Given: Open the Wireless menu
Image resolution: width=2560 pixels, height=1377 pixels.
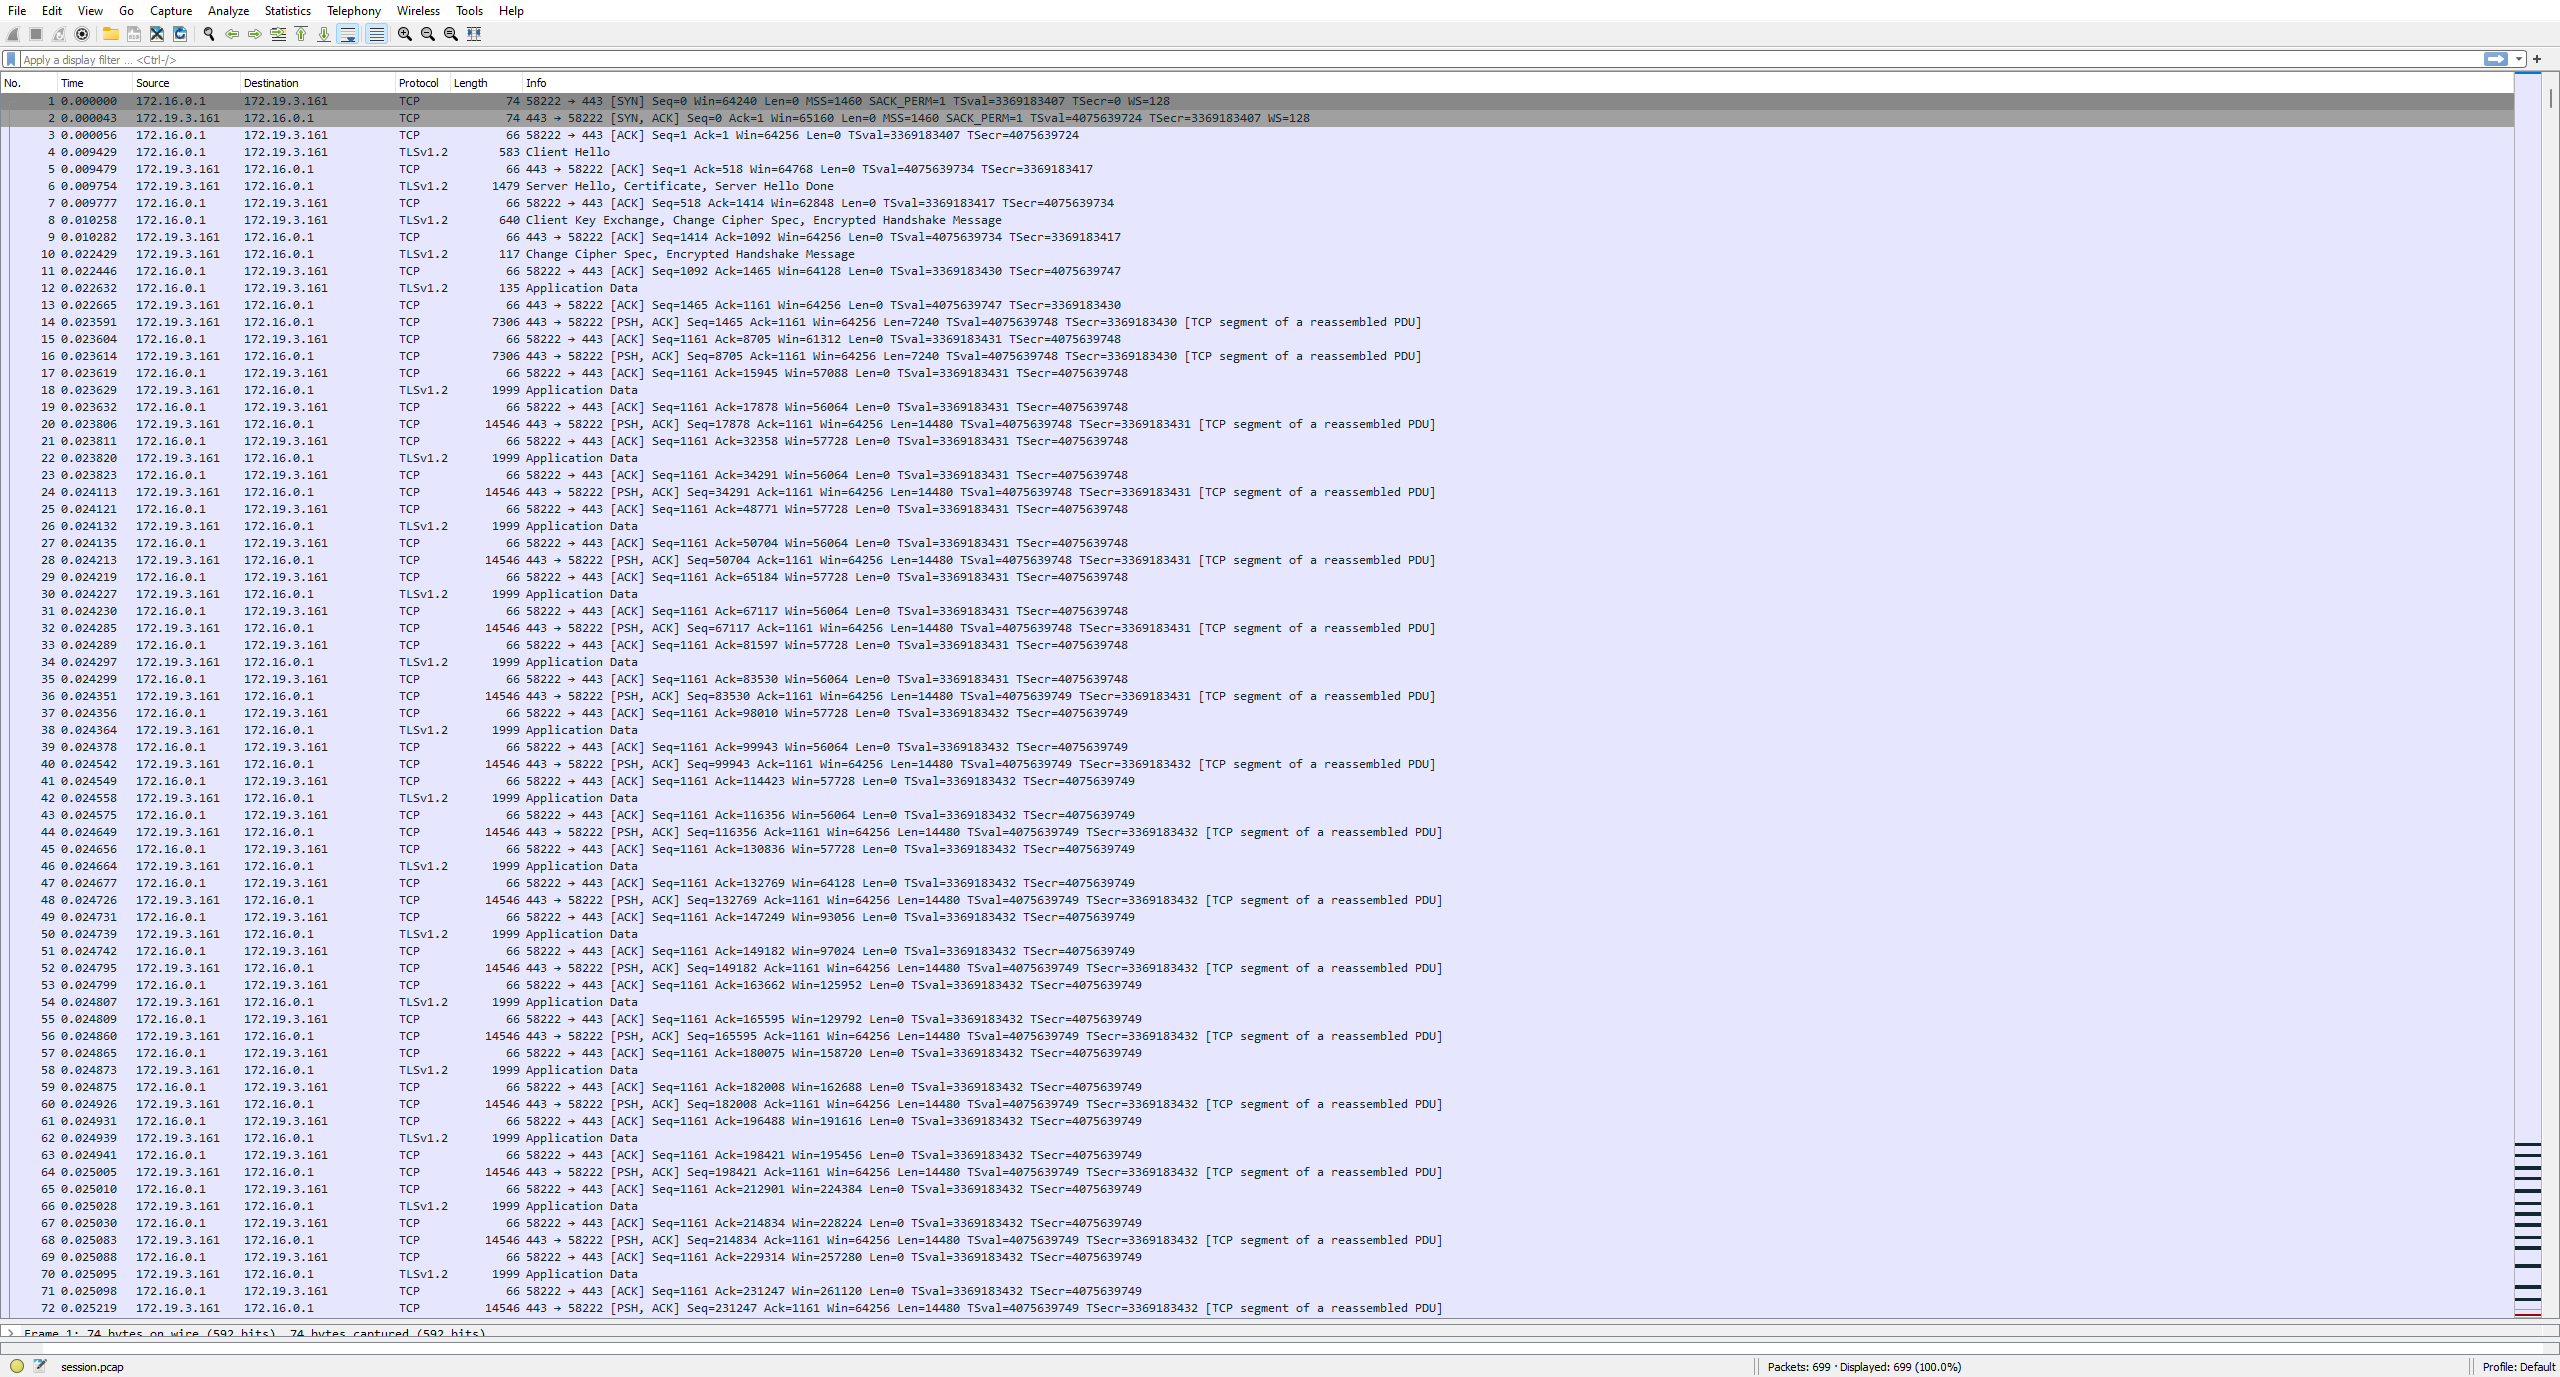Looking at the screenshot, I should coord(418,11).
